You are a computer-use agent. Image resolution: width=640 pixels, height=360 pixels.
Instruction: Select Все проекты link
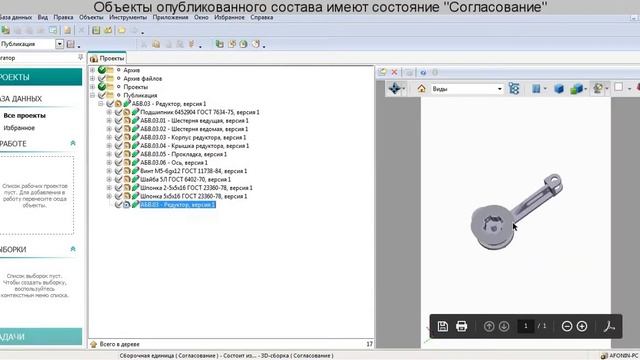click(x=24, y=116)
